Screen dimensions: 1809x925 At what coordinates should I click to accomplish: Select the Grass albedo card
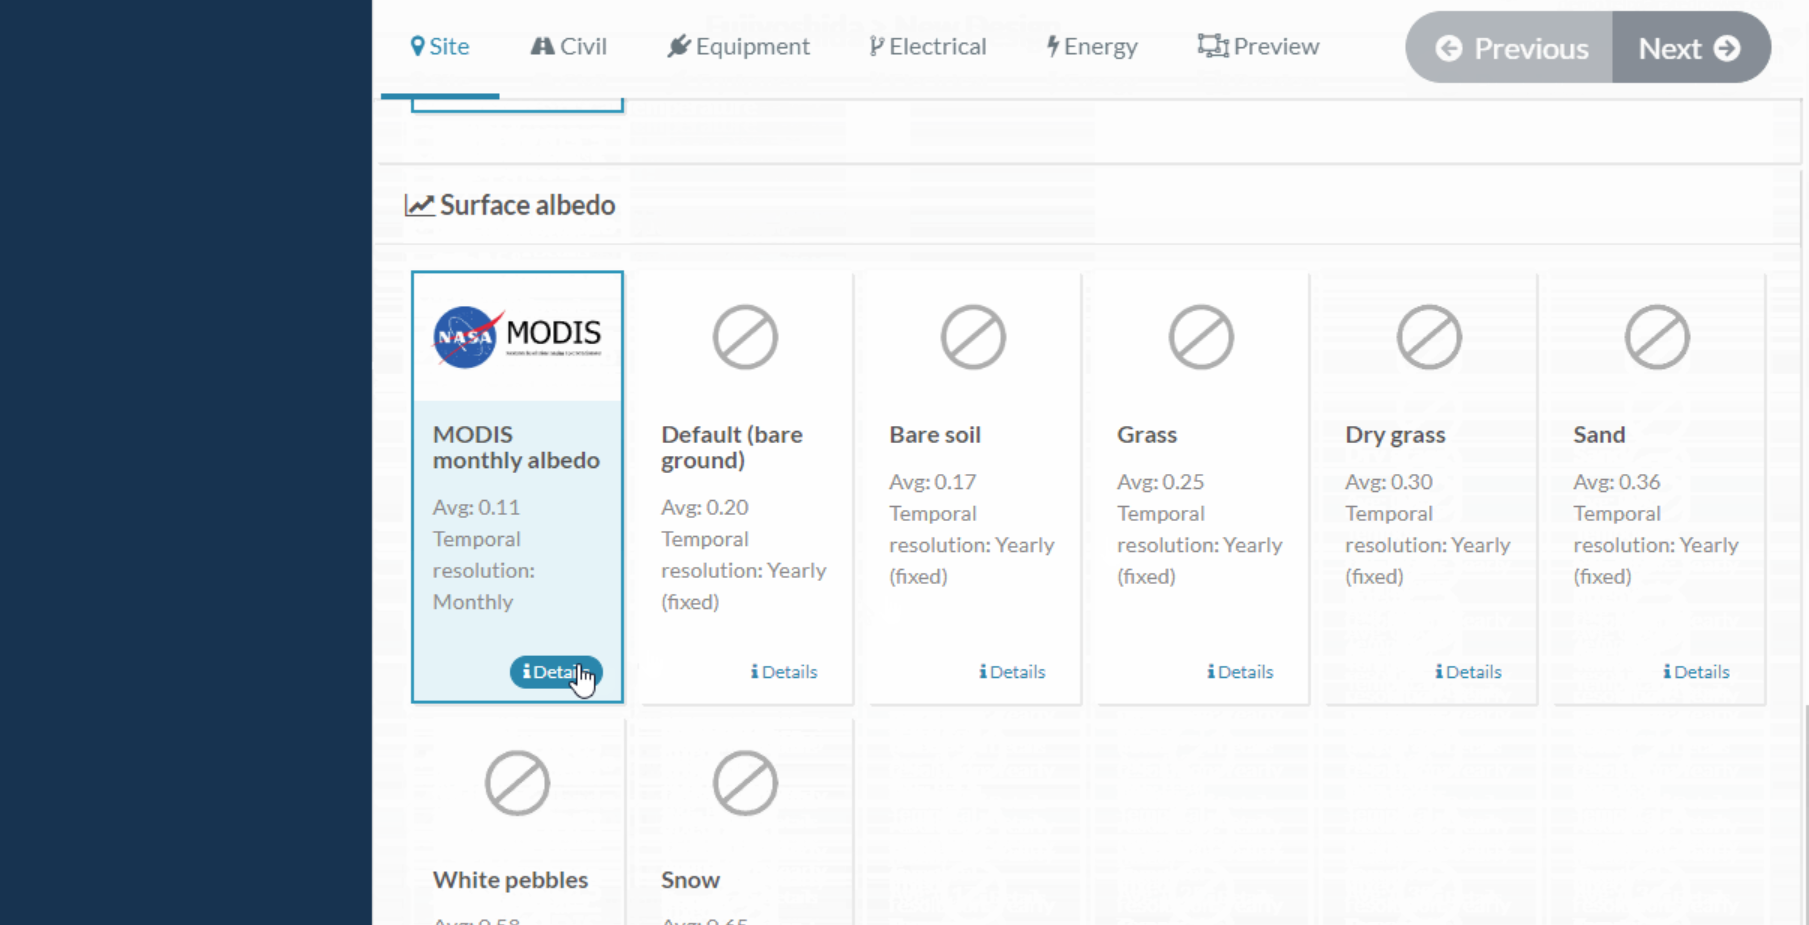1203,488
